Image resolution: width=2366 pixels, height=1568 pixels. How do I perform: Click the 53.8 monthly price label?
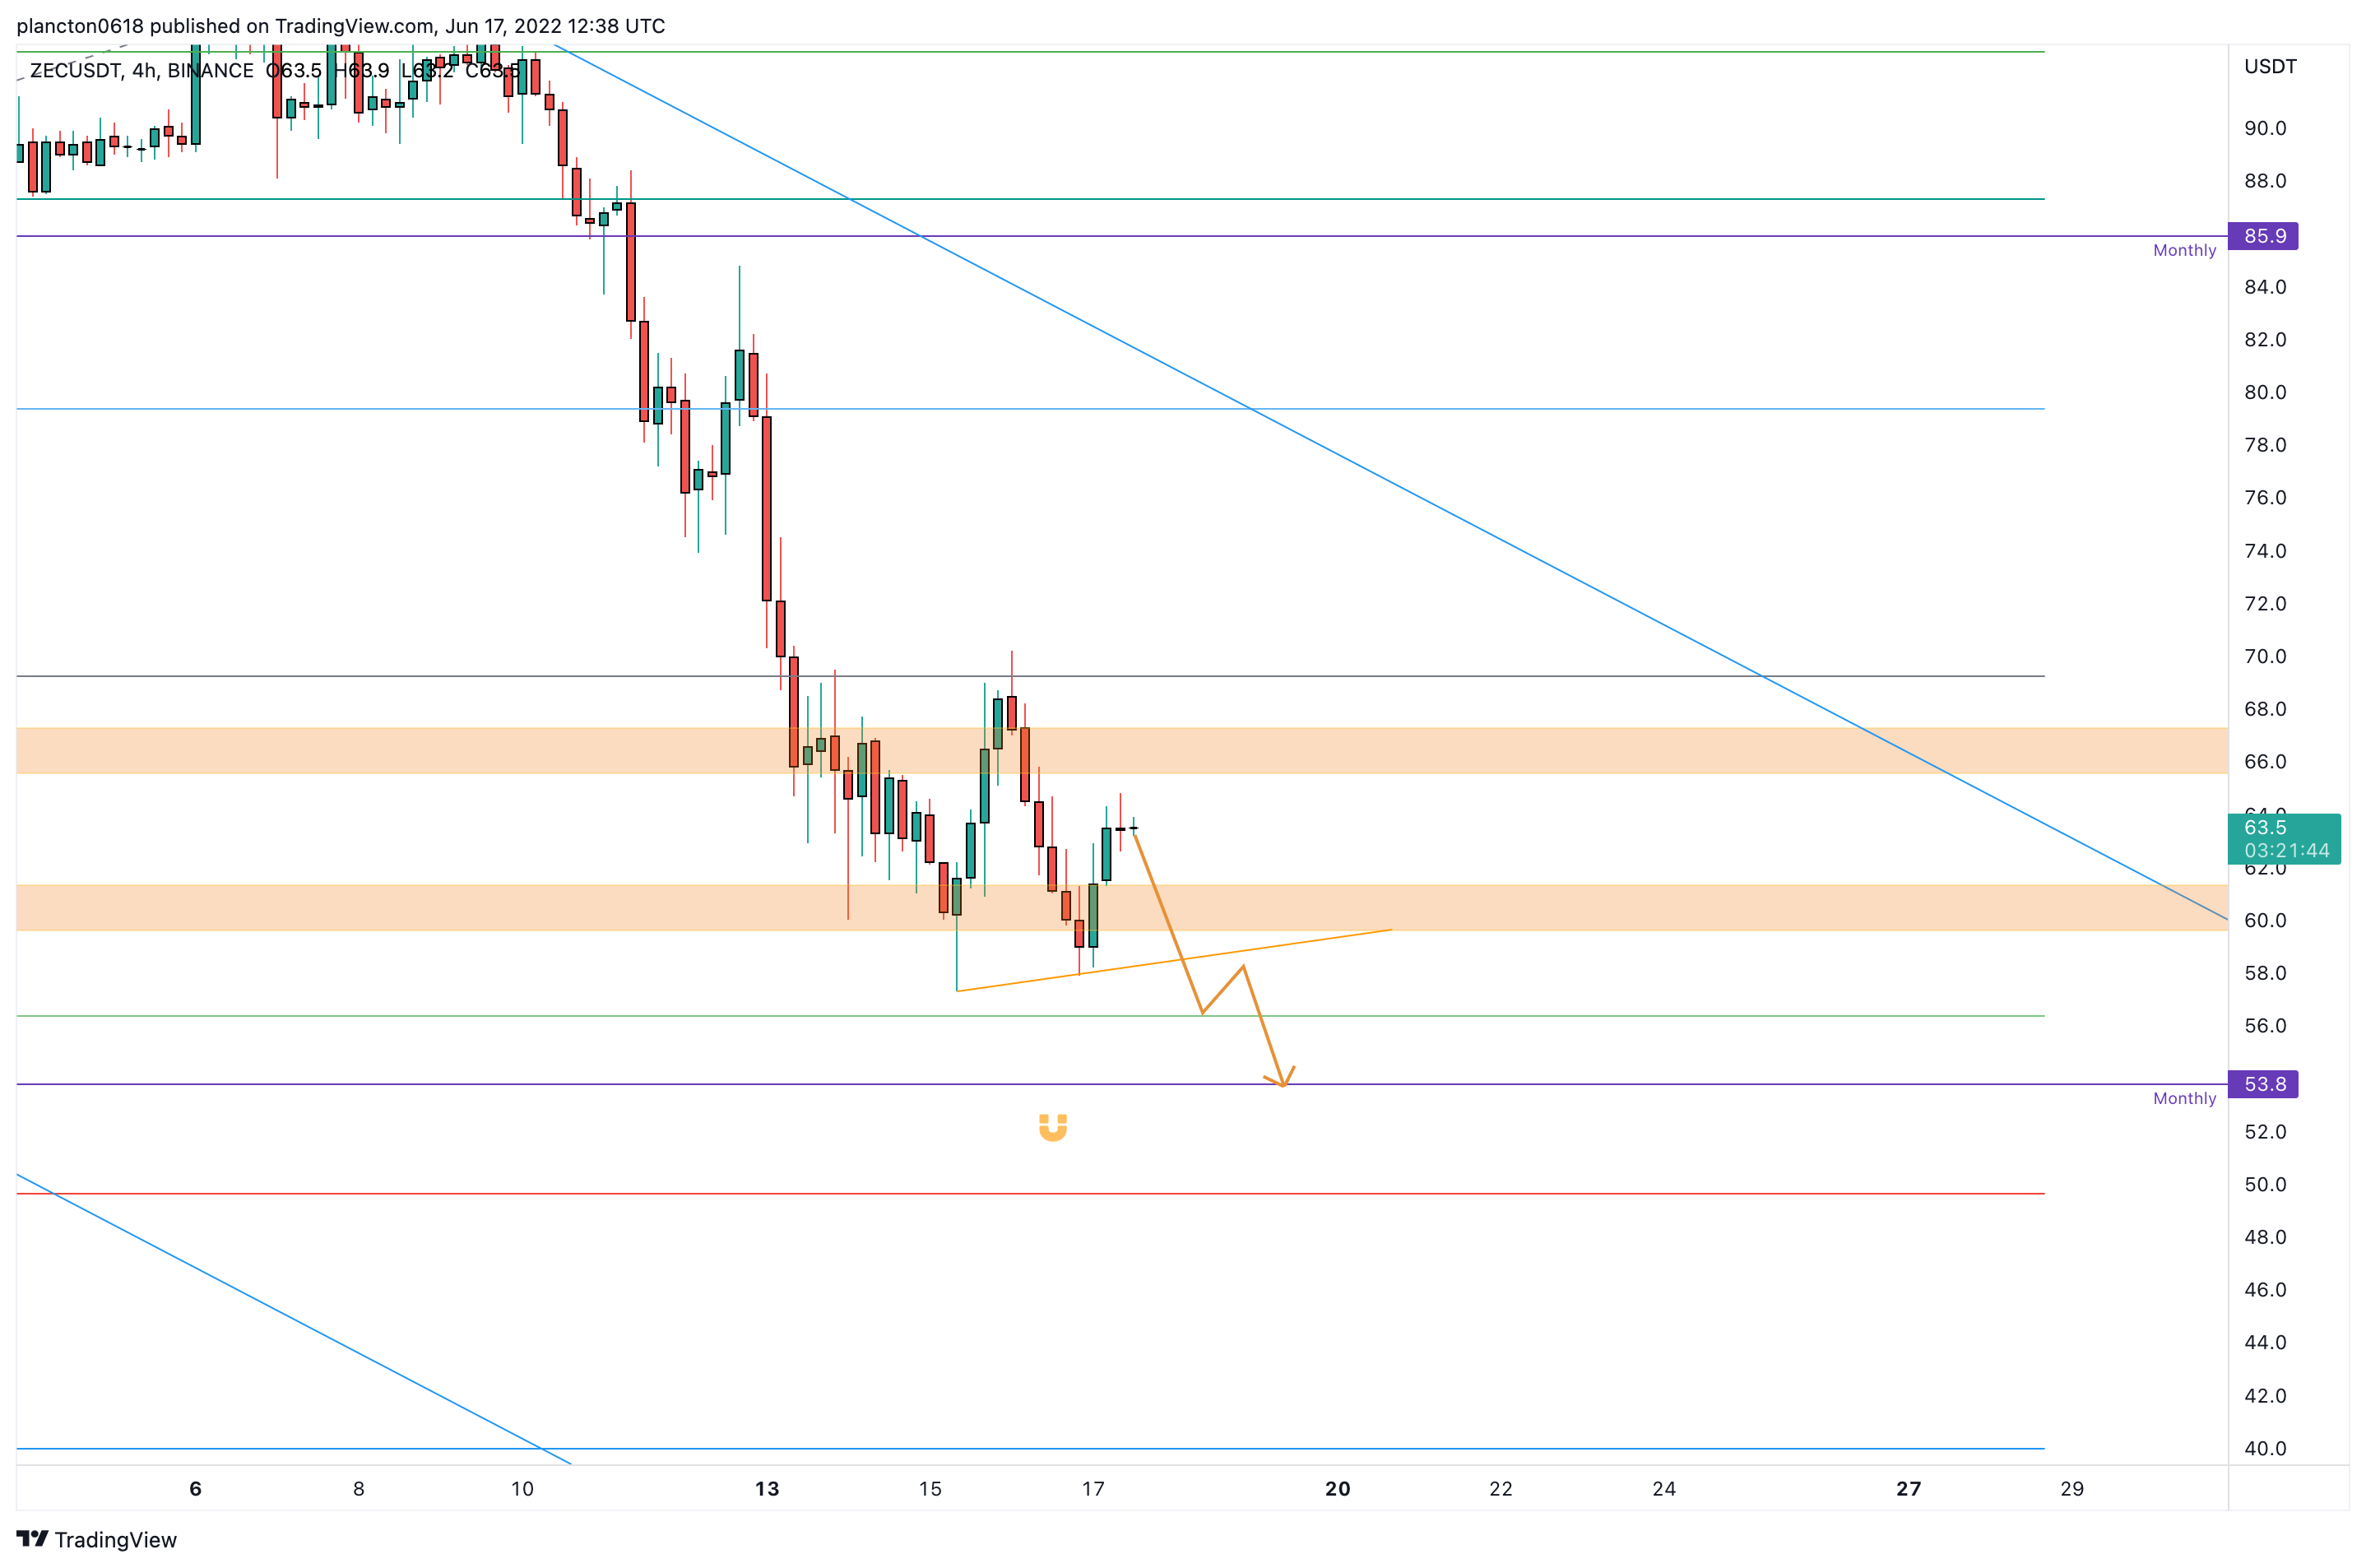[2264, 1084]
